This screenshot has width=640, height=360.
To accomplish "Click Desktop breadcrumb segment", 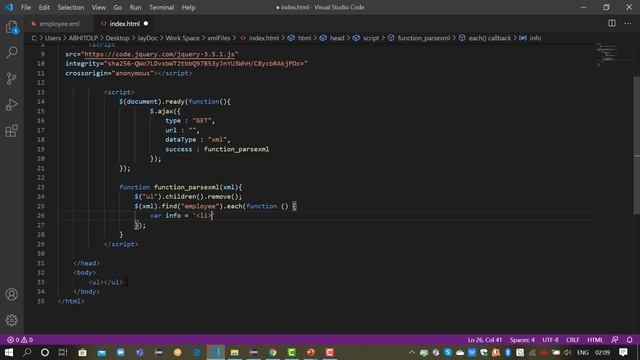I will coord(117,38).
